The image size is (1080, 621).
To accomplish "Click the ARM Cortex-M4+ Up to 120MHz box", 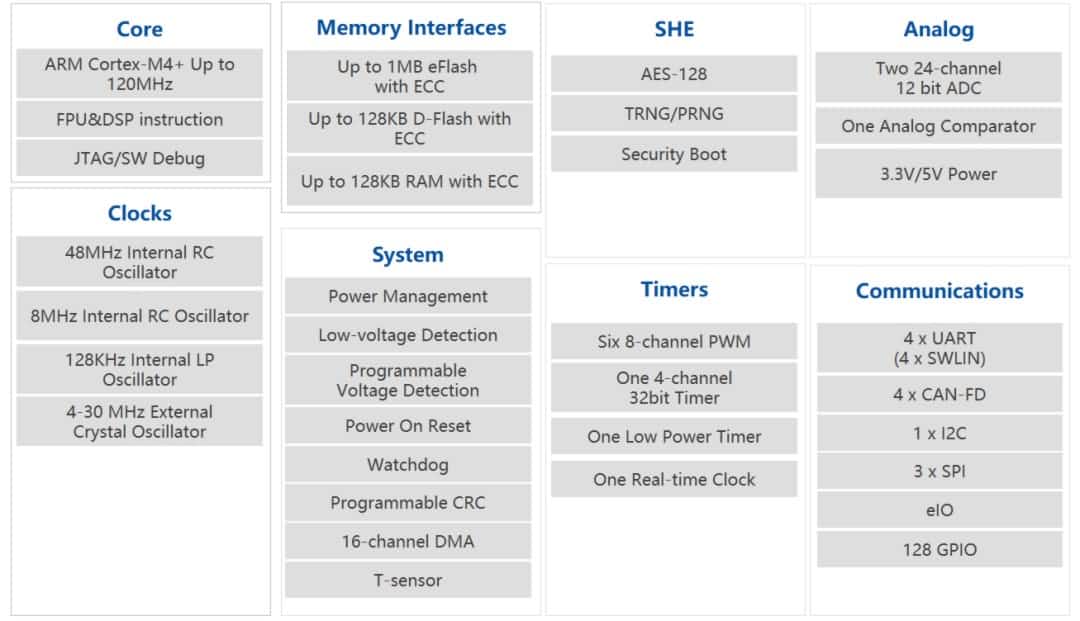I will 139,74.
